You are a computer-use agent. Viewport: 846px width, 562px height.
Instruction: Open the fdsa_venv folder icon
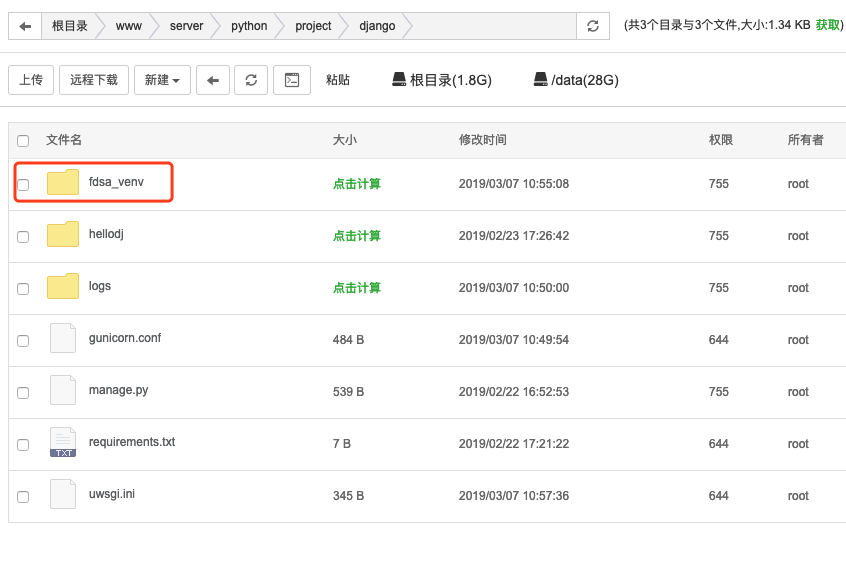click(63, 183)
